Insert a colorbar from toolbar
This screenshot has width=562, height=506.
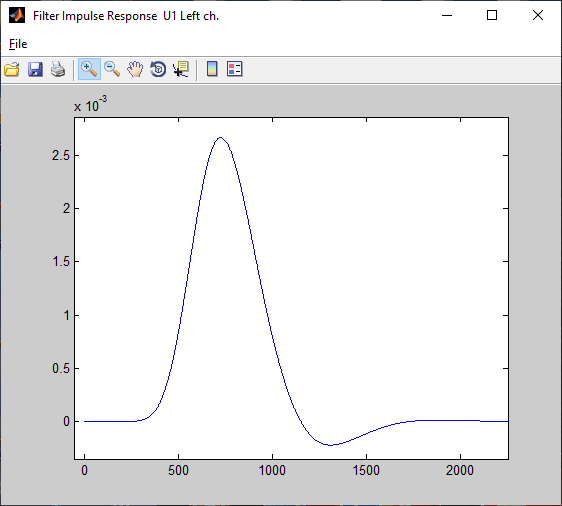click(x=212, y=69)
